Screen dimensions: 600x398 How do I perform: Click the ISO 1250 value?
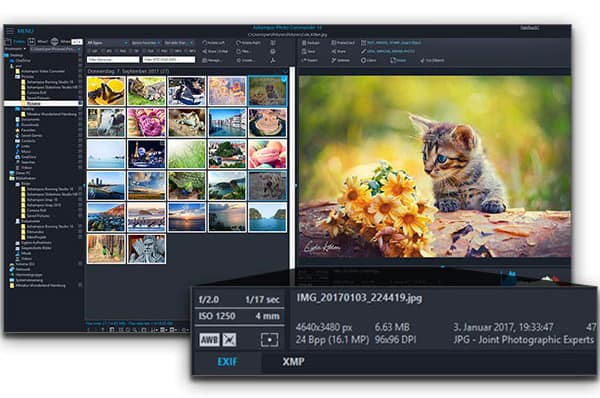pyautogui.click(x=217, y=316)
